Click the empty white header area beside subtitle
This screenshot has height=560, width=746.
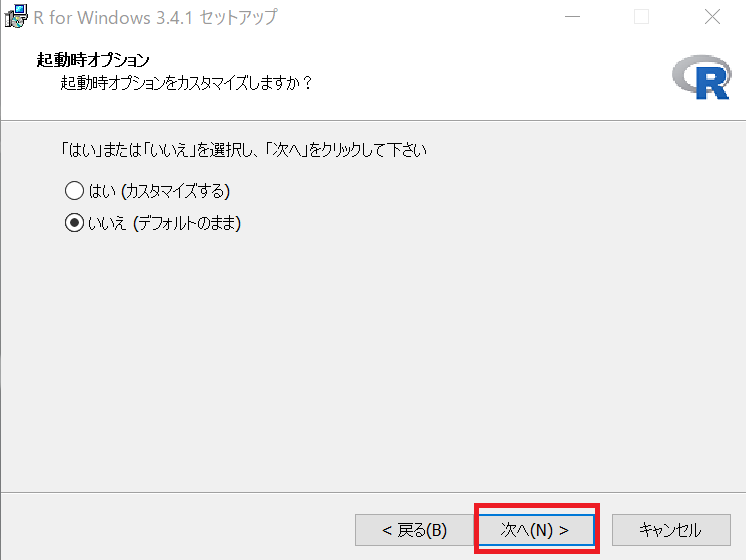490,81
